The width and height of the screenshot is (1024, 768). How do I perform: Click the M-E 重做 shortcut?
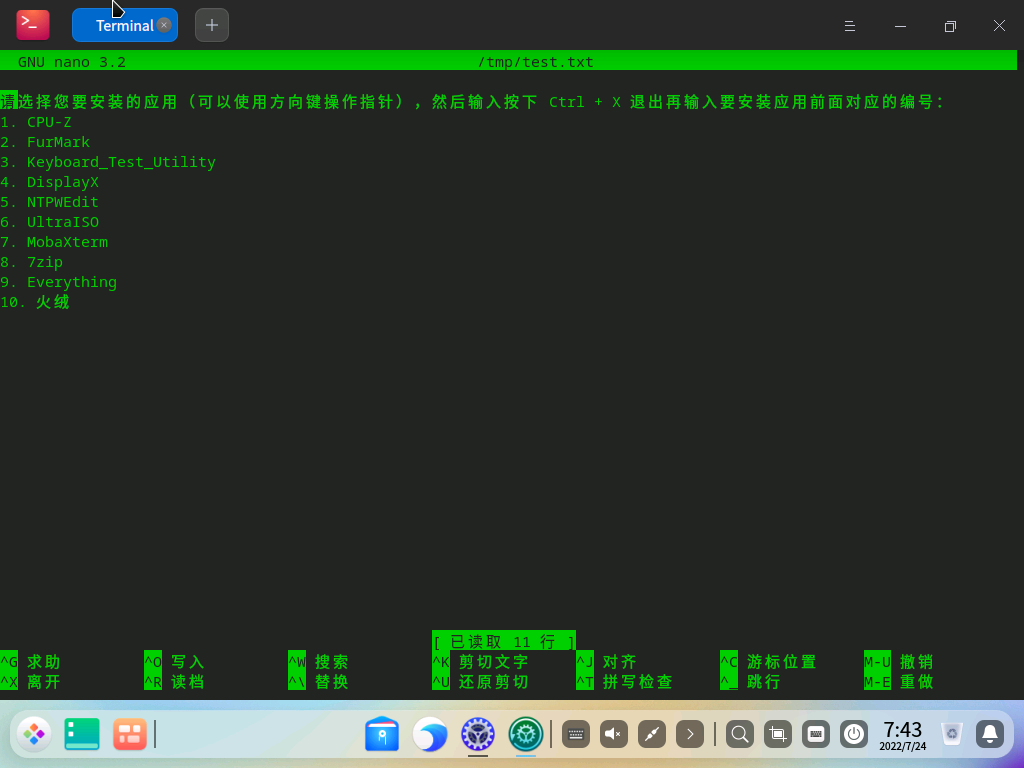click(x=899, y=682)
